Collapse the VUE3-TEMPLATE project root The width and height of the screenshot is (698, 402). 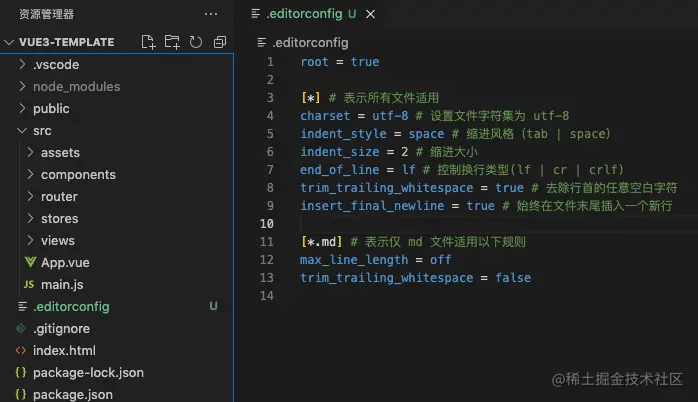pos(9,42)
